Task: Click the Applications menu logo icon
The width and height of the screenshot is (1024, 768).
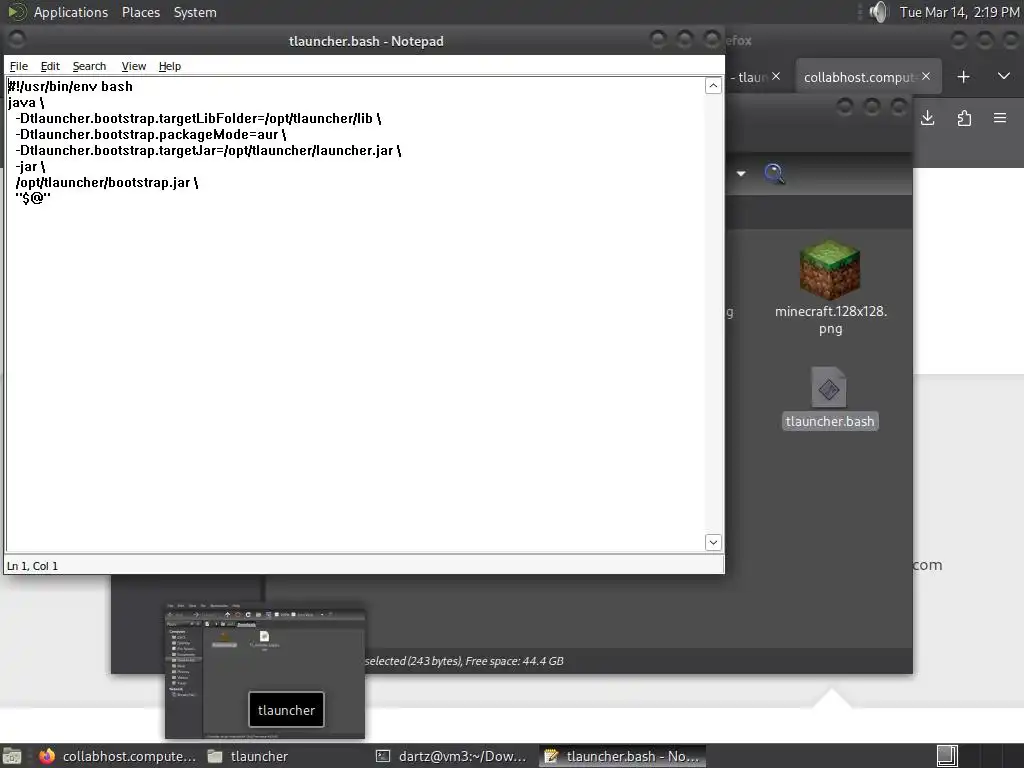Action: pos(17,12)
